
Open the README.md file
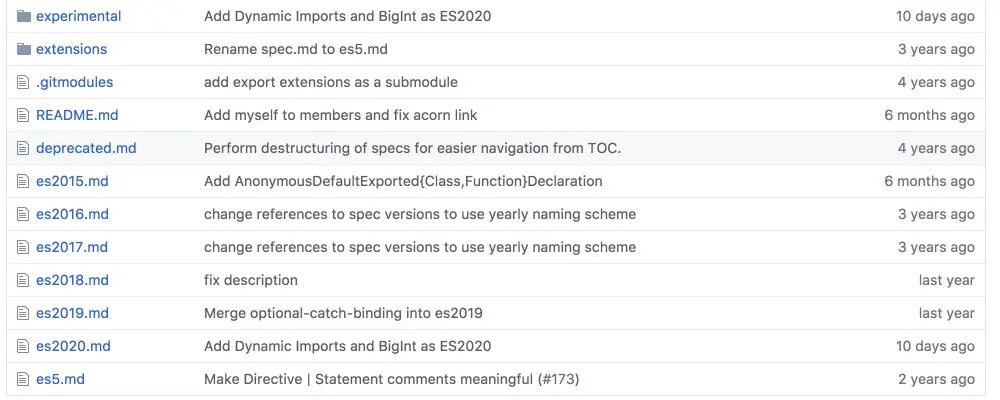77,115
